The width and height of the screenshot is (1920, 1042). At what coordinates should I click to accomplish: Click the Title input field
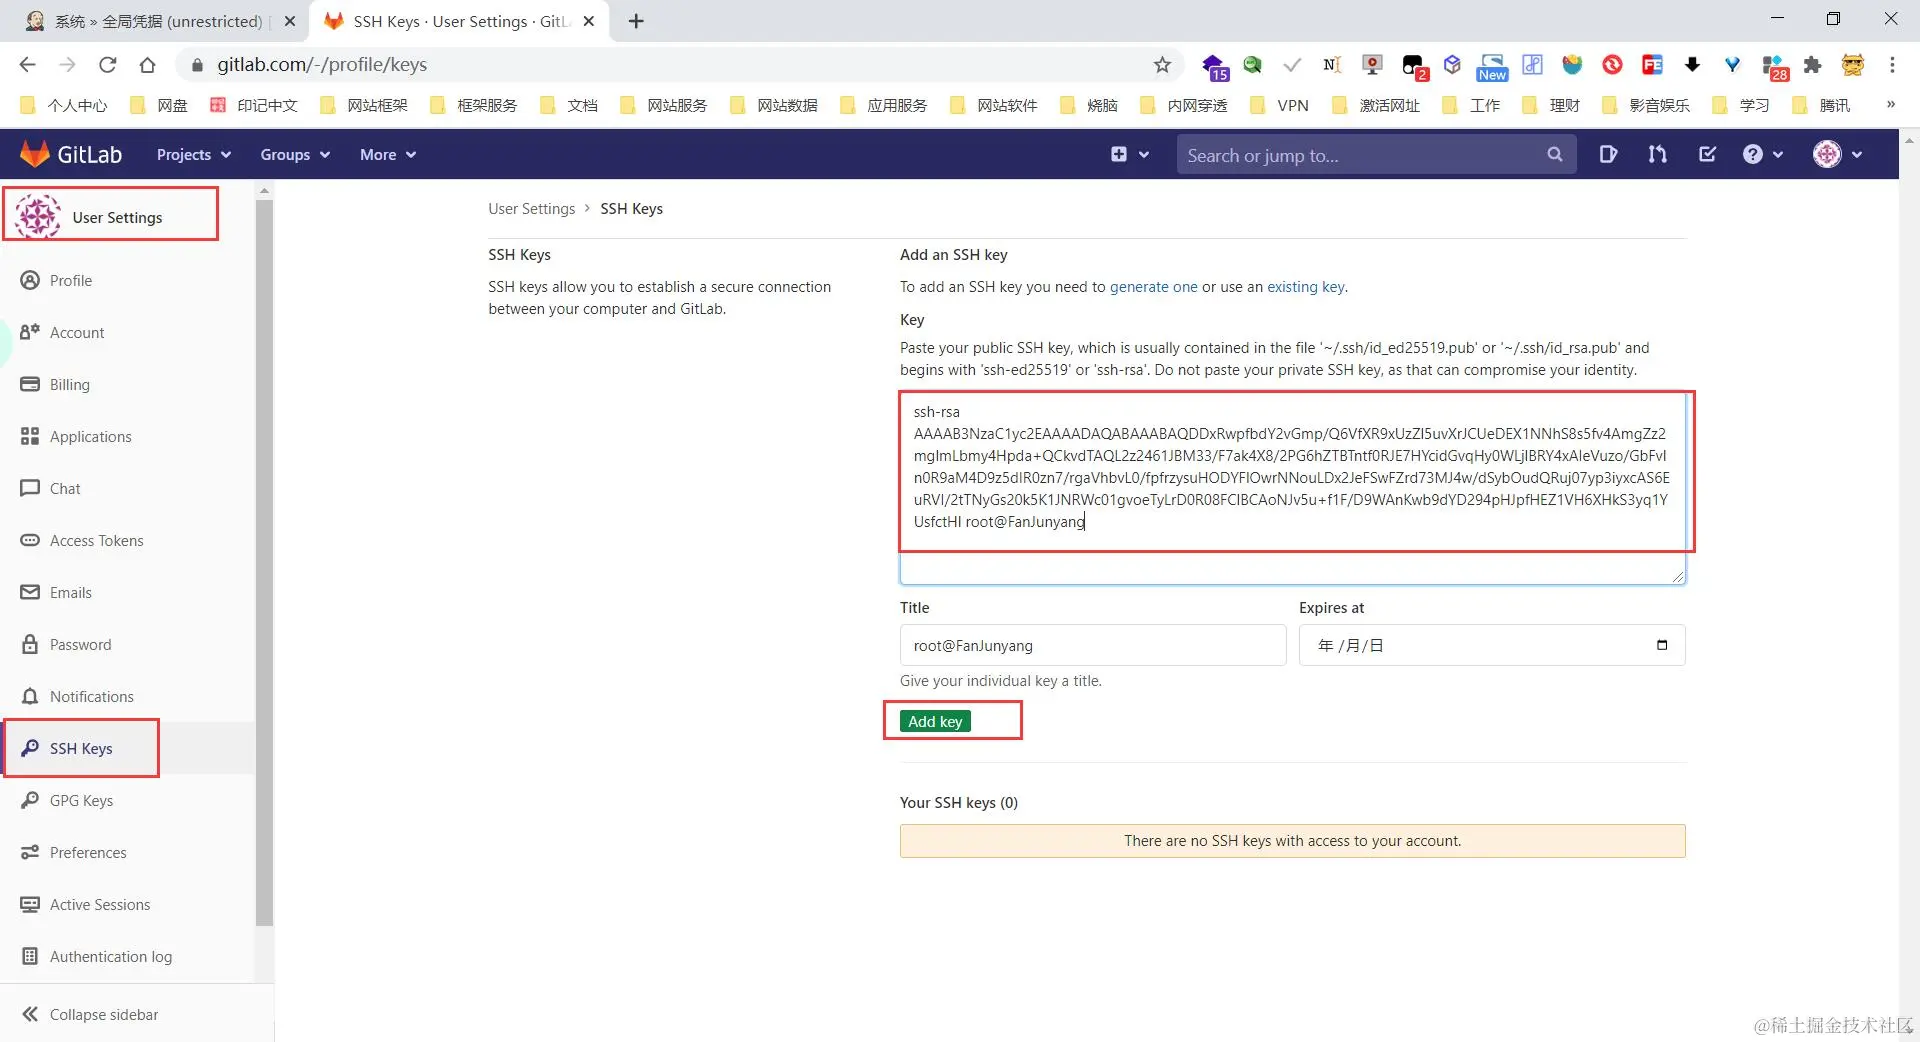pyautogui.click(x=1093, y=645)
